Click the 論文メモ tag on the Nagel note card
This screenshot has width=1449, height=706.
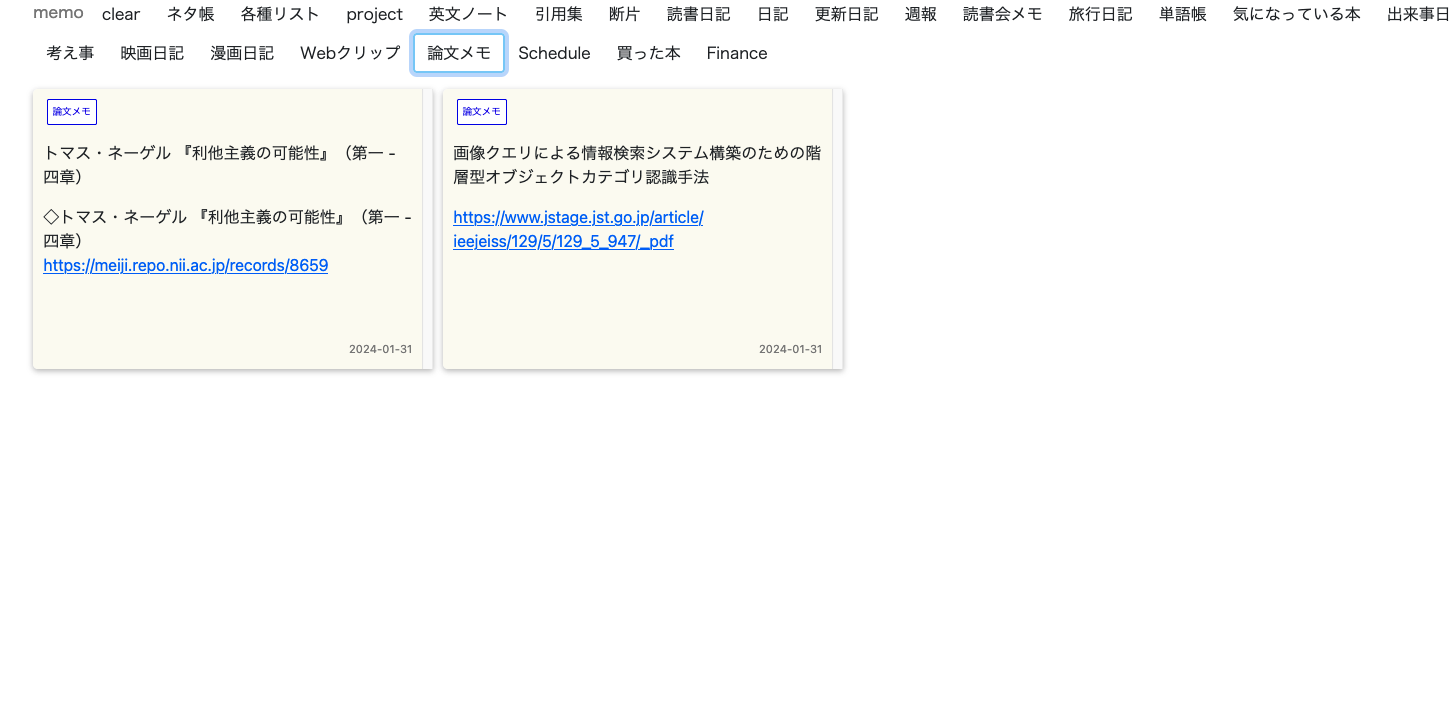(71, 111)
